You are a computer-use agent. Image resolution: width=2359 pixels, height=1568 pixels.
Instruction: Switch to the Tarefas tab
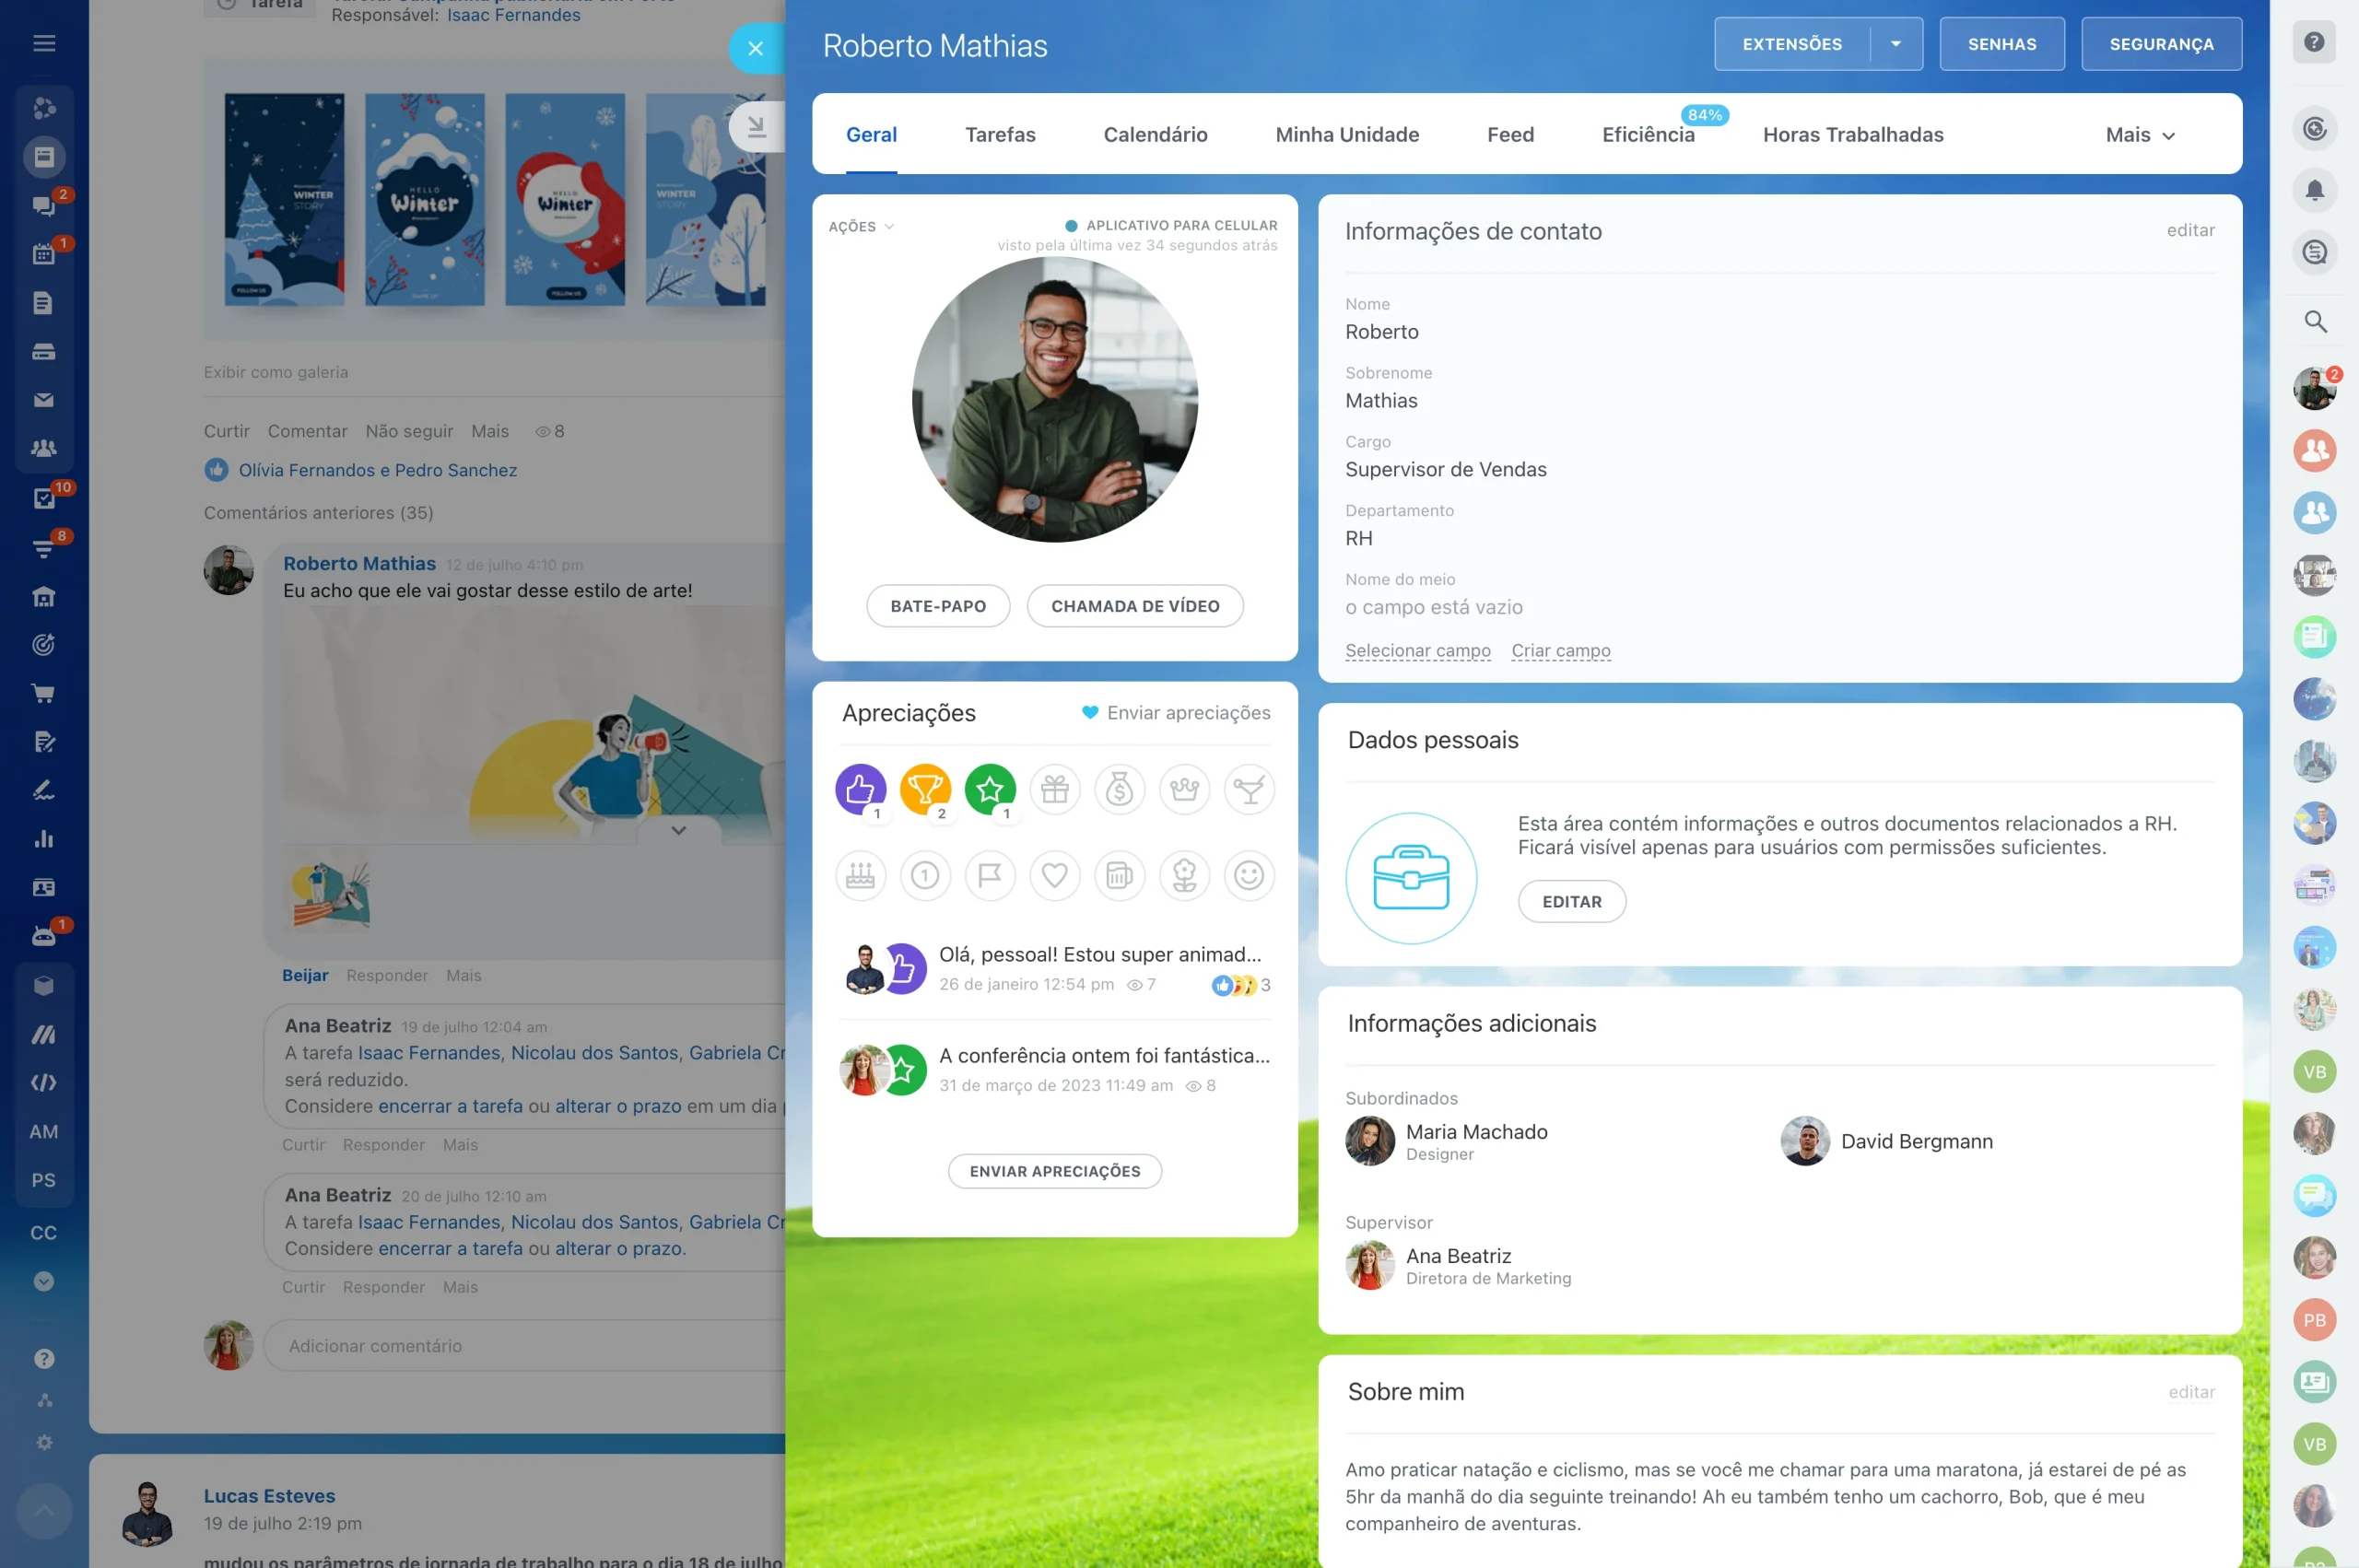point(1000,135)
